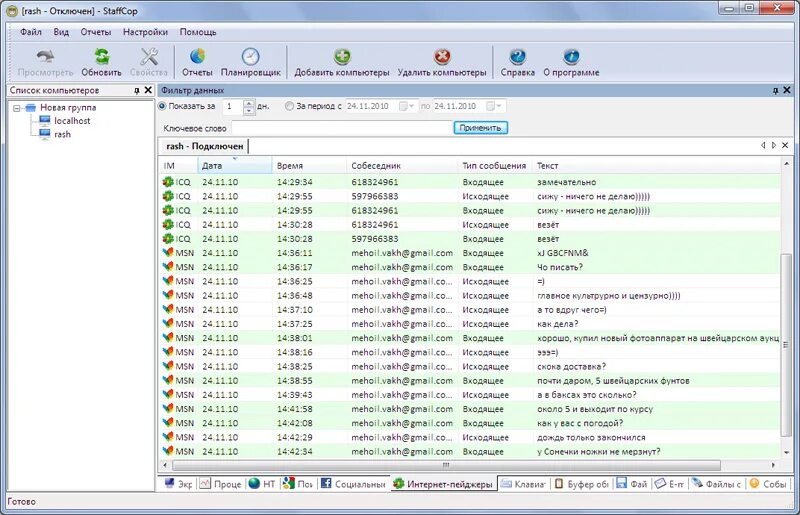800x515 pixels.
Task: Sort by the IM column header
Action: coord(178,166)
